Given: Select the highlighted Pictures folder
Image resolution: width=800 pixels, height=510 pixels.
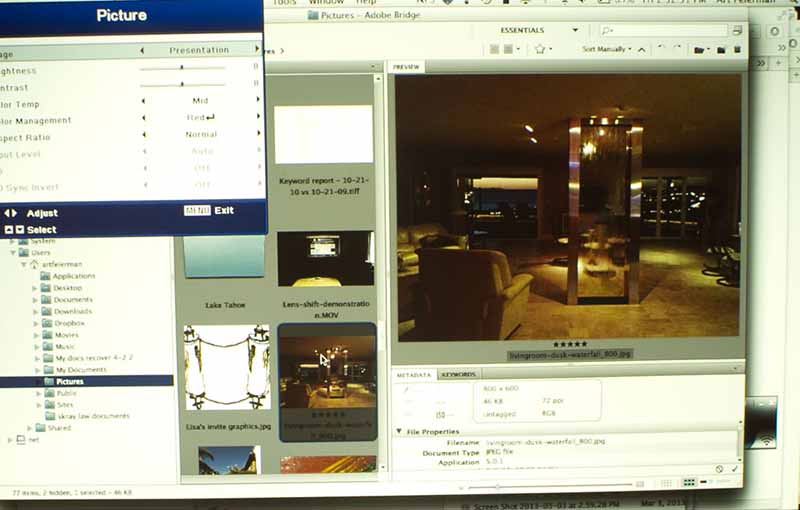Looking at the screenshot, I should tap(87, 381).
